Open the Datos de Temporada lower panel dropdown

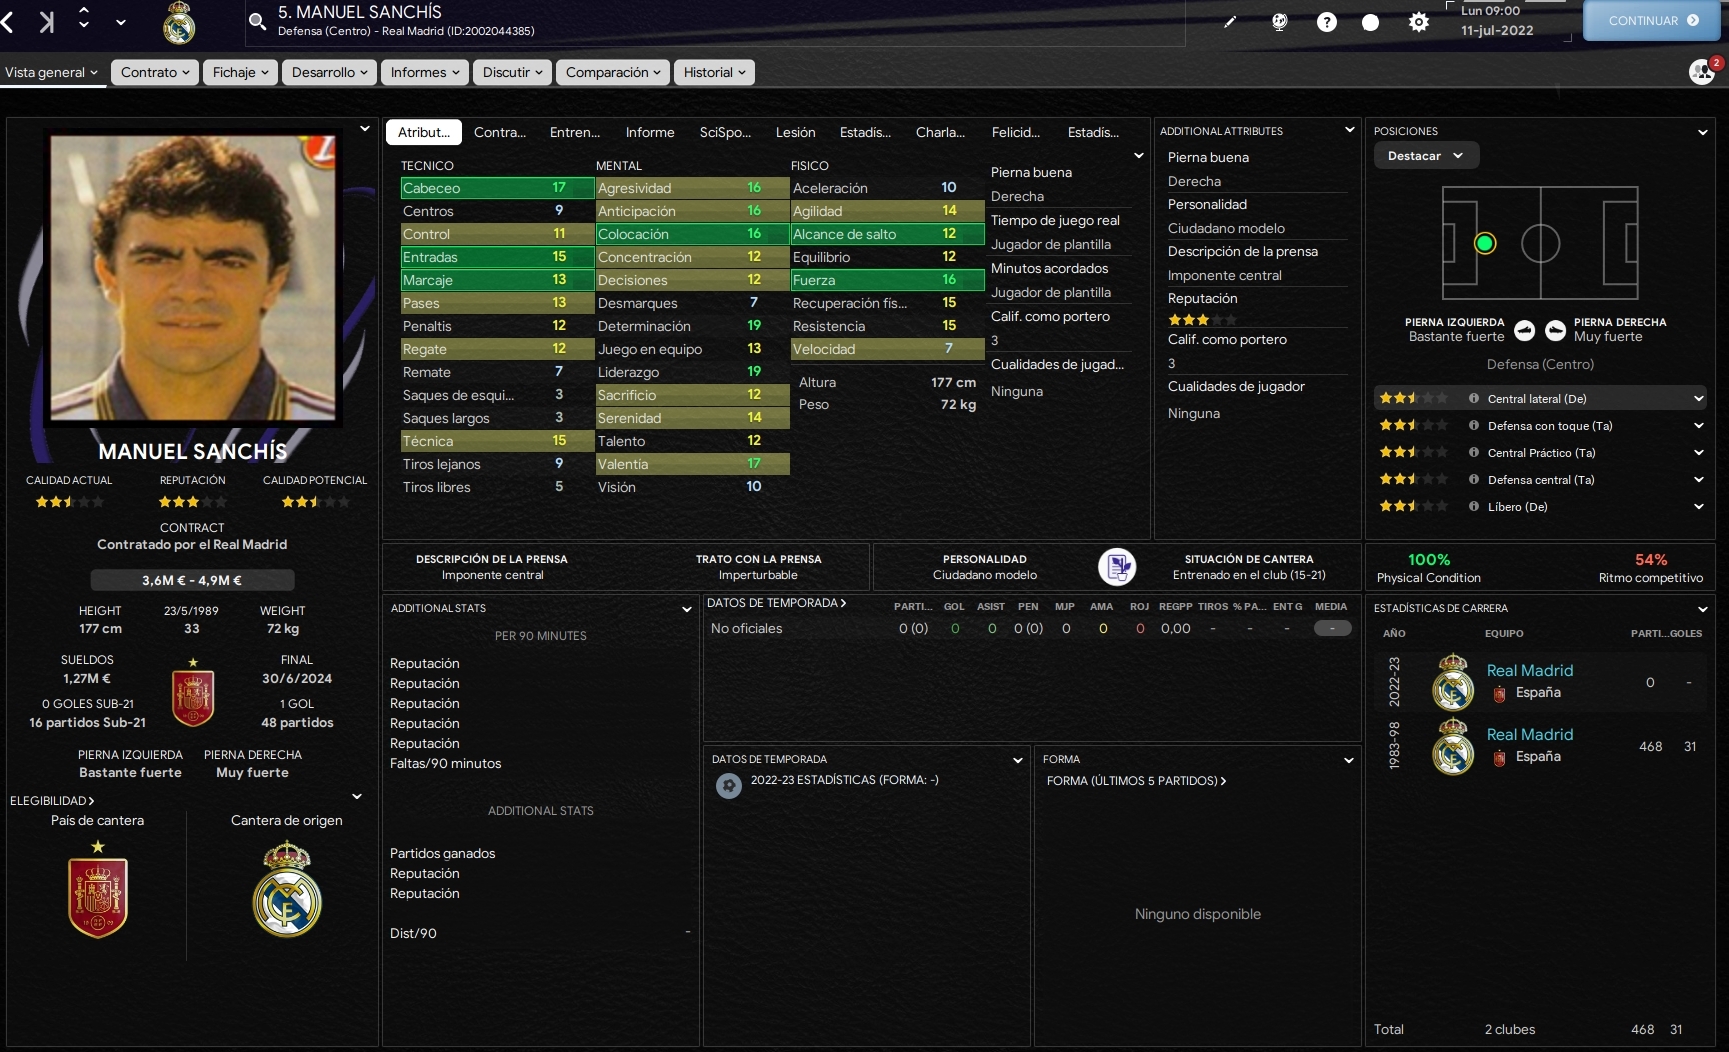tap(1018, 760)
